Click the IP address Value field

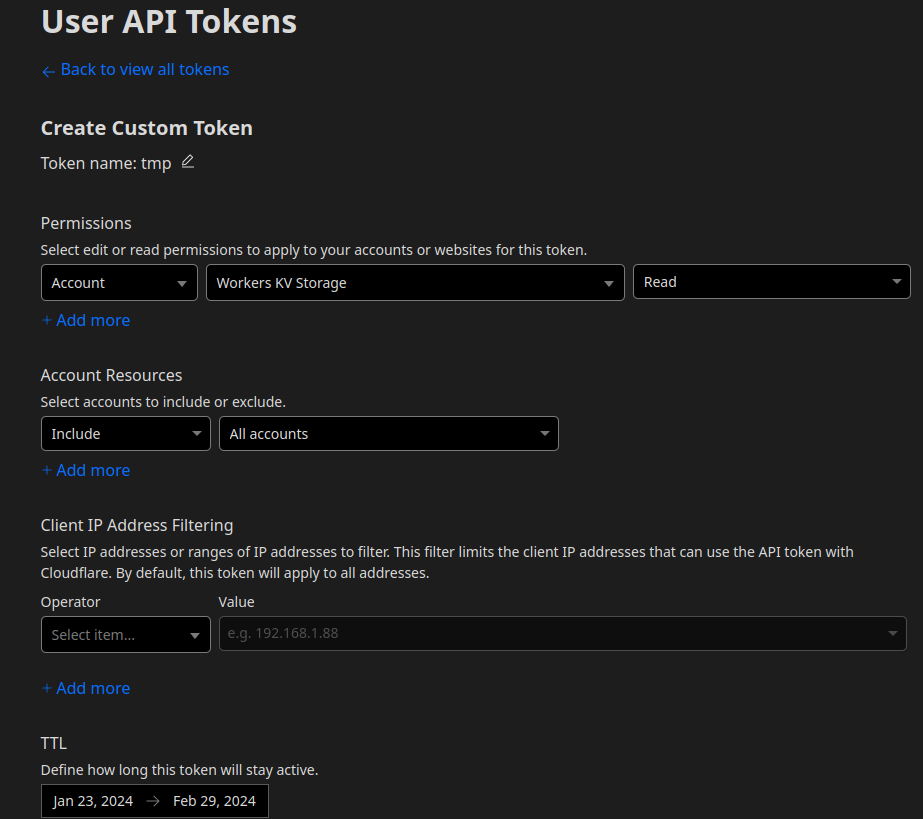tap(562, 633)
